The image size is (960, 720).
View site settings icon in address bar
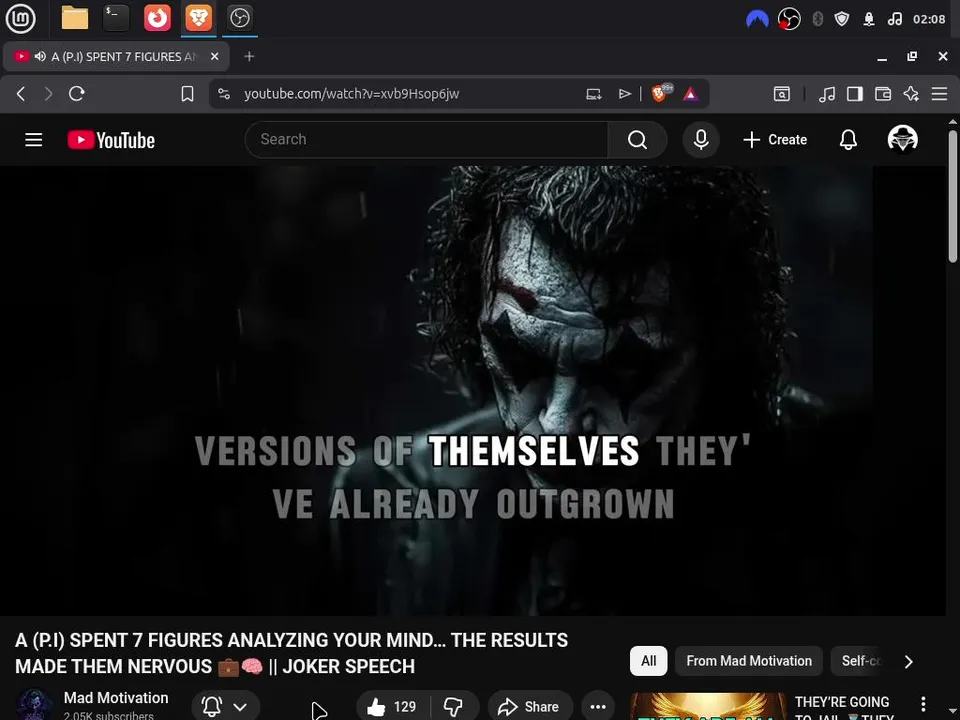coord(224,94)
